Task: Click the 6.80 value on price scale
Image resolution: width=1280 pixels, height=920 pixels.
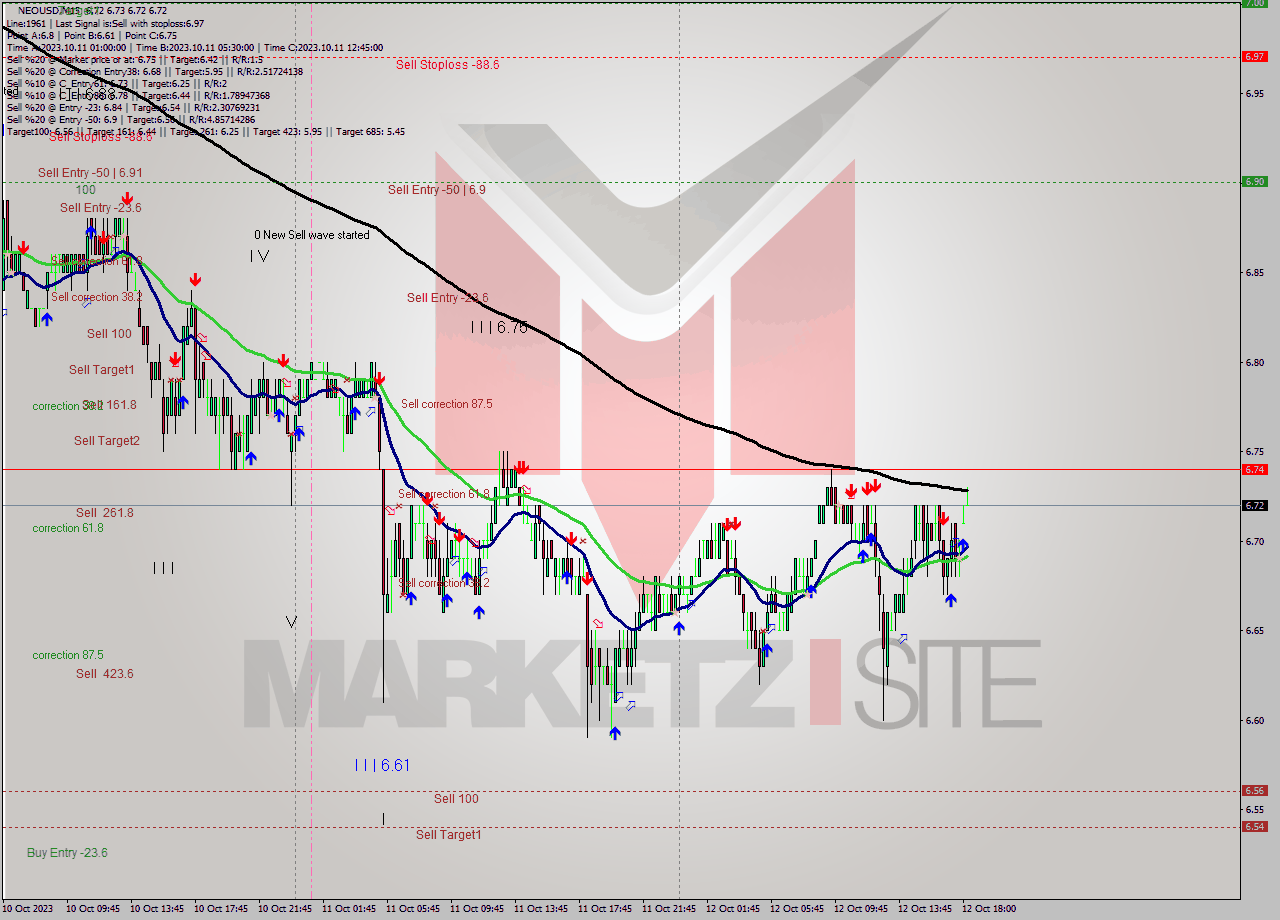Action: pos(1254,363)
